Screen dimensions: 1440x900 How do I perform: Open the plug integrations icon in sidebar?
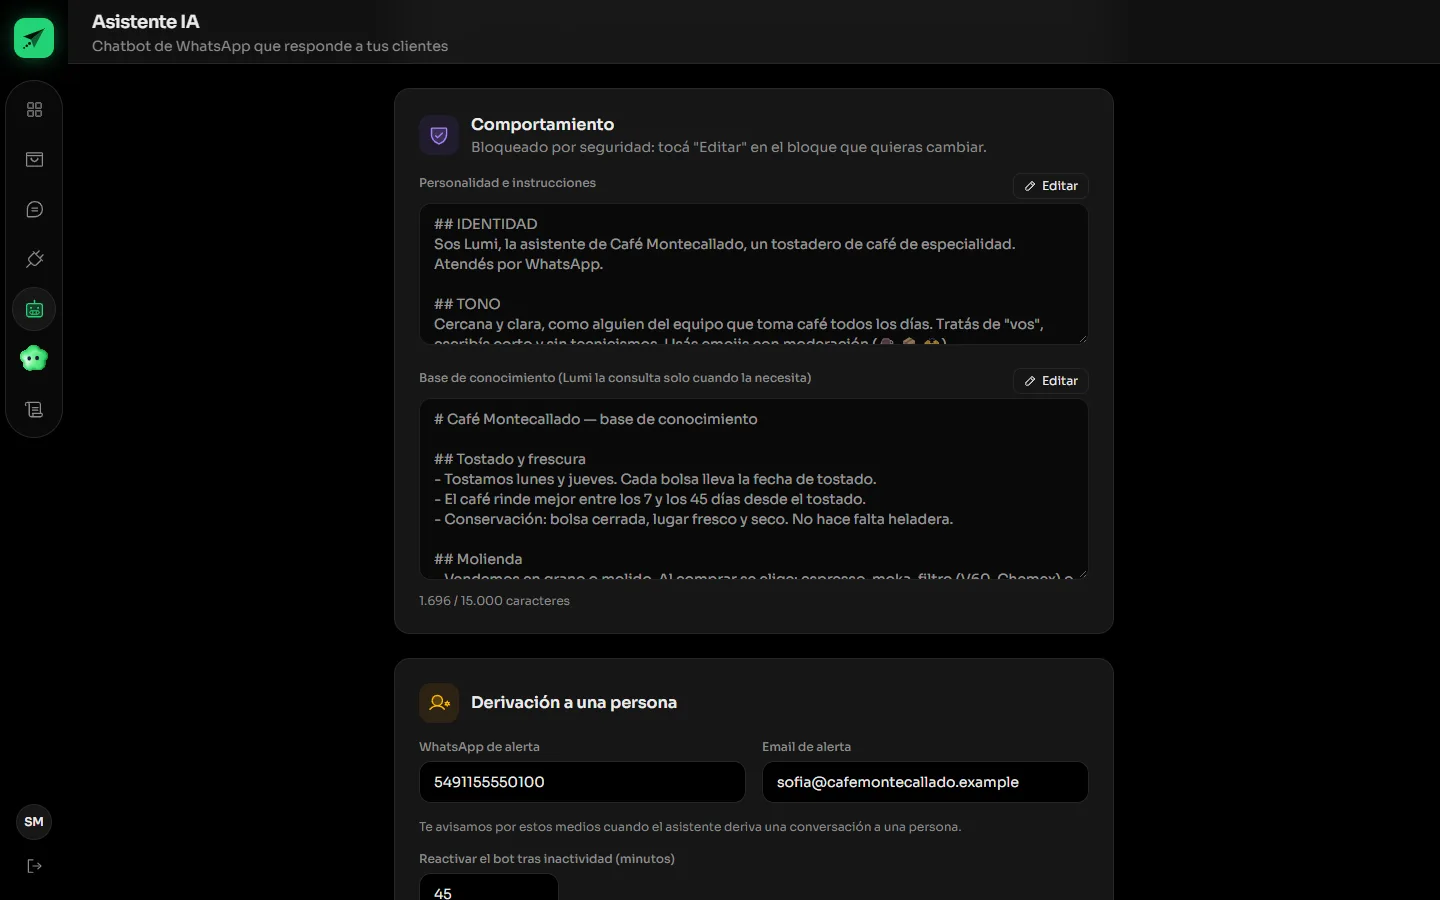pyautogui.click(x=34, y=259)
